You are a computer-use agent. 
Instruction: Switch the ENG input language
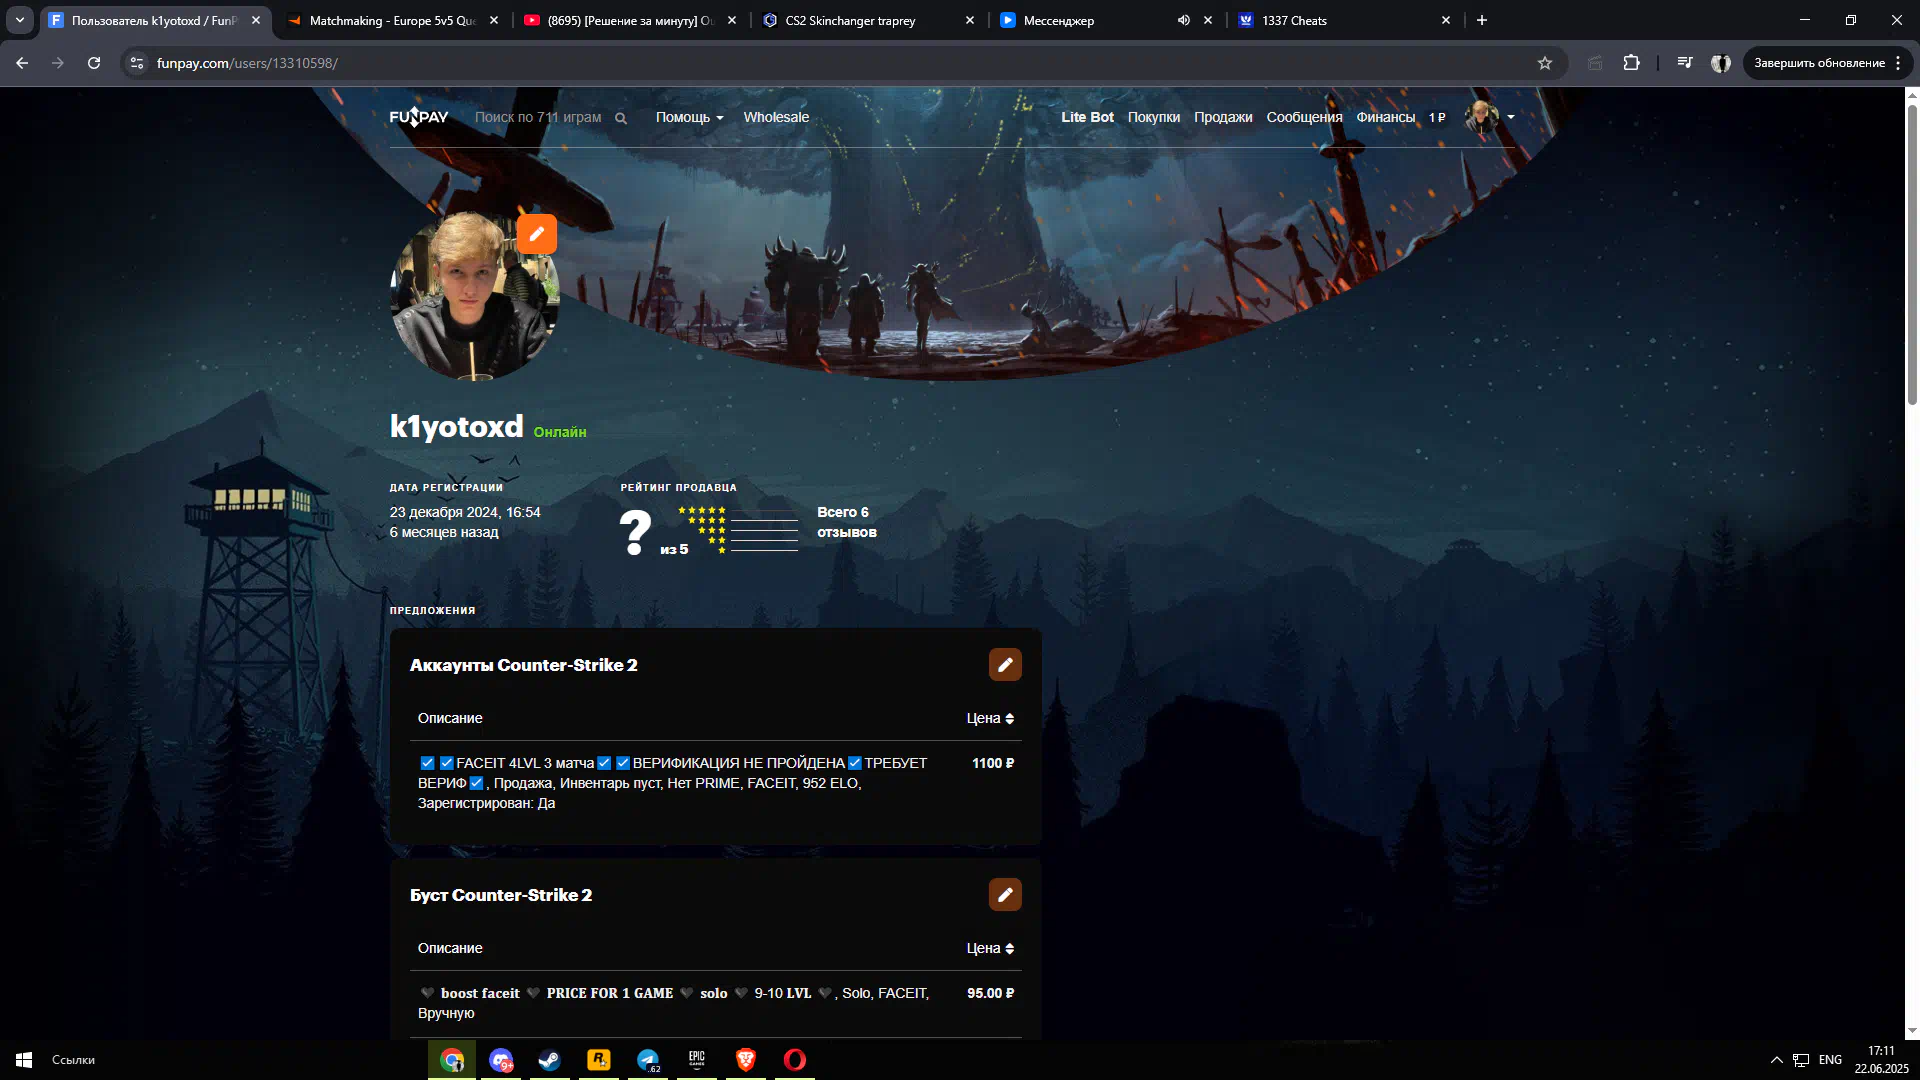point(1830,1060)
